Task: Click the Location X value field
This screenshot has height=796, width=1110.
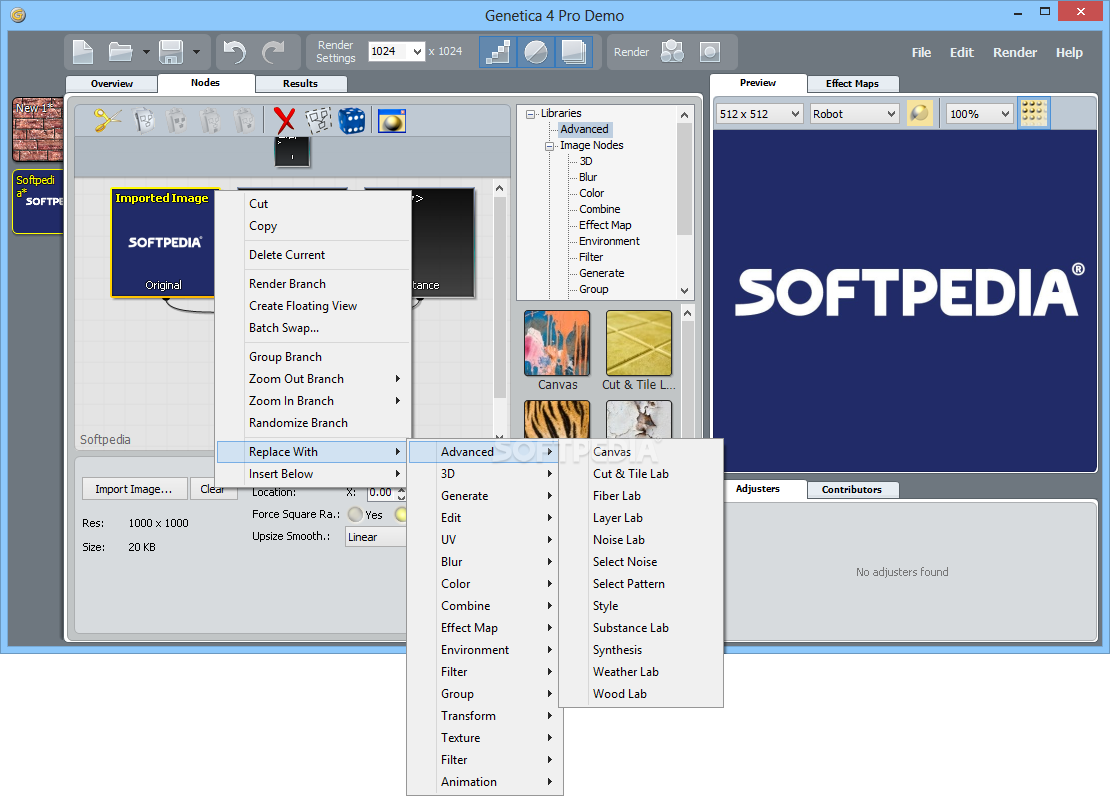Action: [383, 493]
